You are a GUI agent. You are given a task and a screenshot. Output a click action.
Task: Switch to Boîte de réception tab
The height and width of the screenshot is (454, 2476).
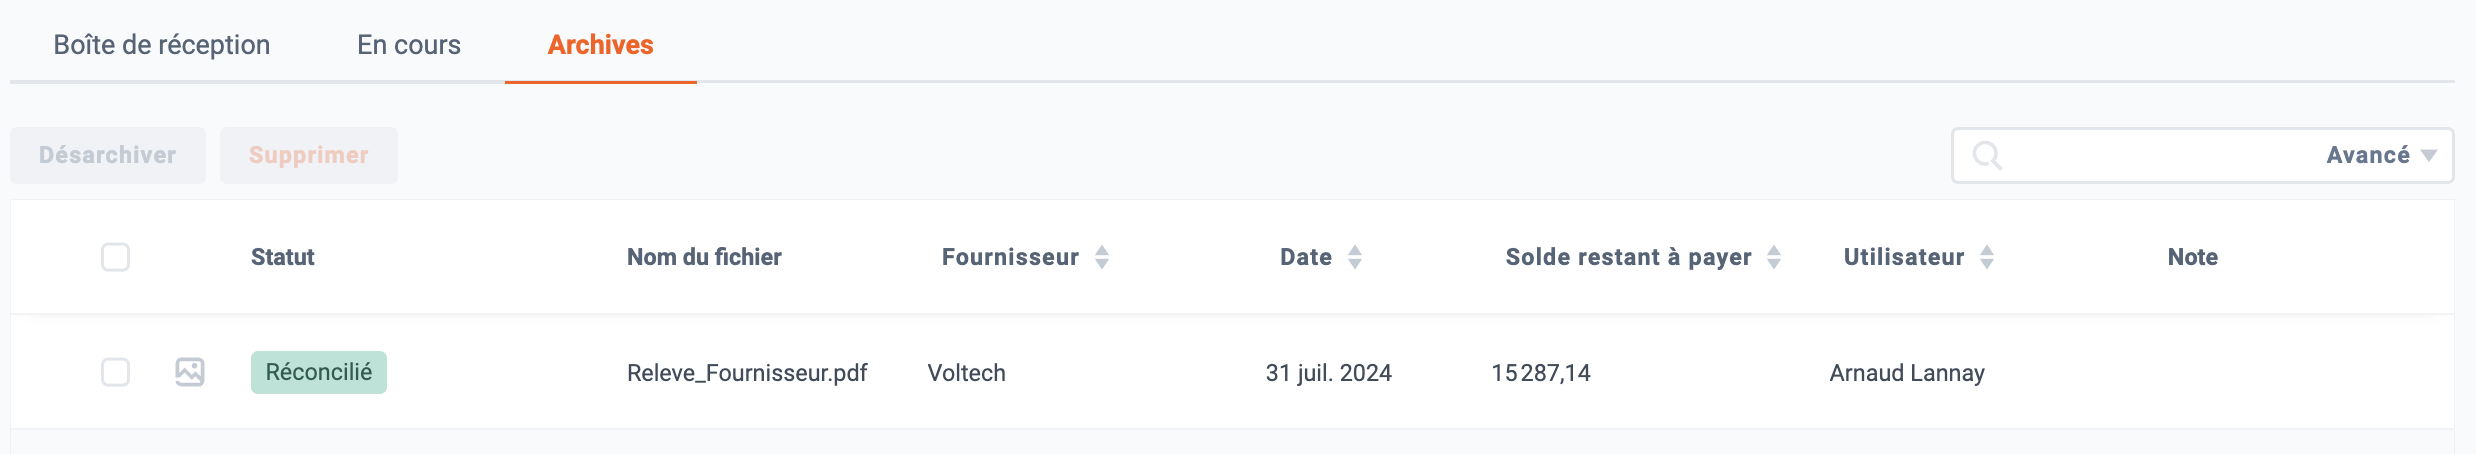(162, 45)
